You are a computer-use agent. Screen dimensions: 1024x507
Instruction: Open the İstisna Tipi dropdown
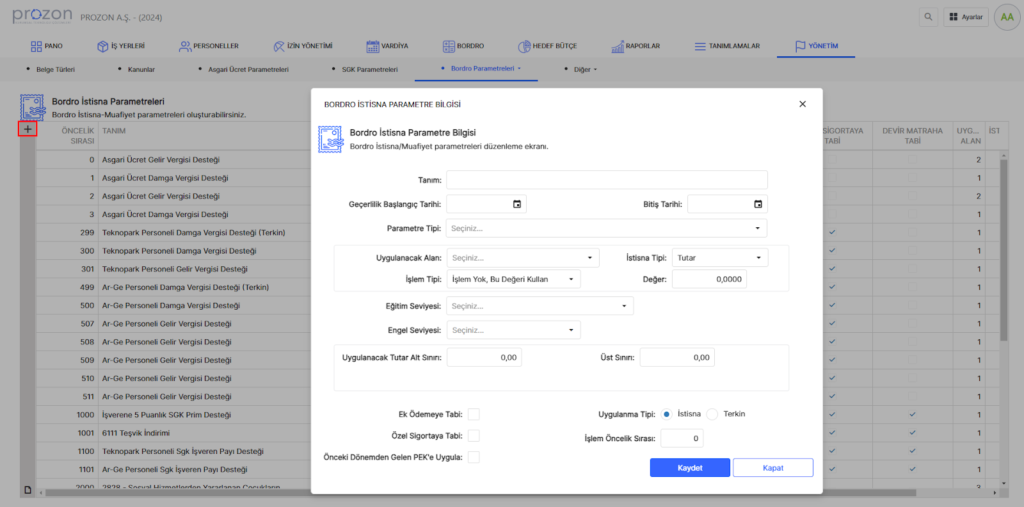(x=719, y=258)
